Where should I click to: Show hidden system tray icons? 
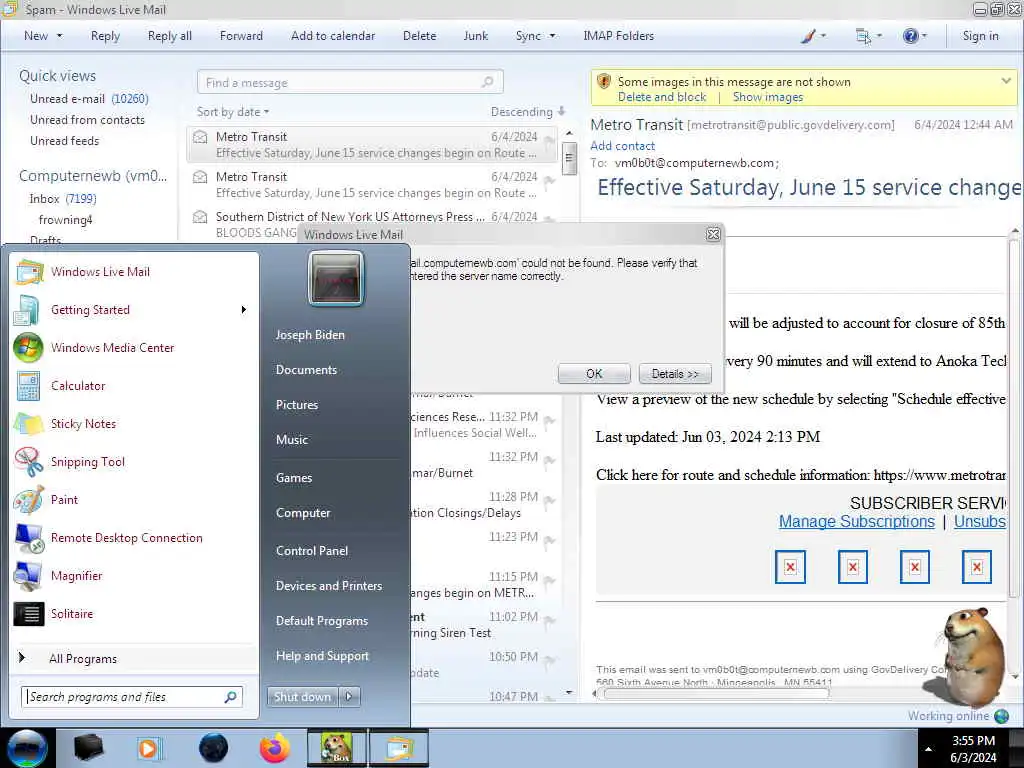click(928, 749)
